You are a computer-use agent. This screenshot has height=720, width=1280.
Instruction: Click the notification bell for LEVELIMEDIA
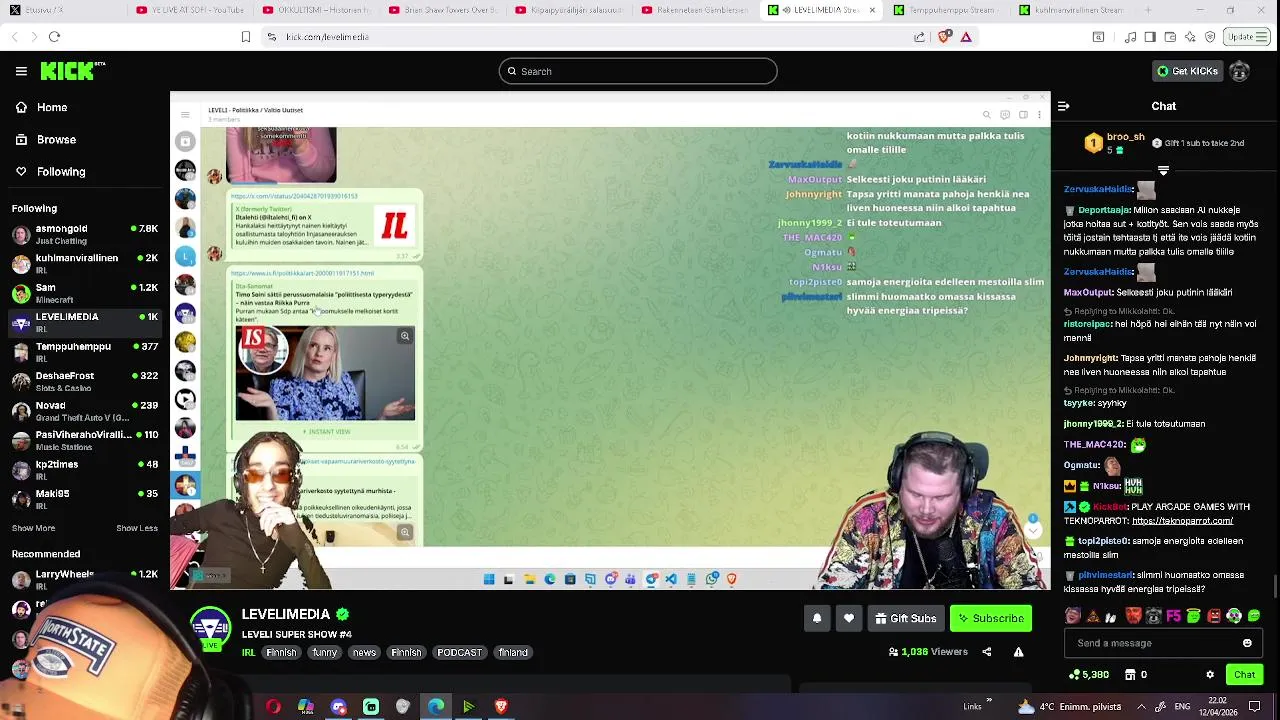(817, 619)
